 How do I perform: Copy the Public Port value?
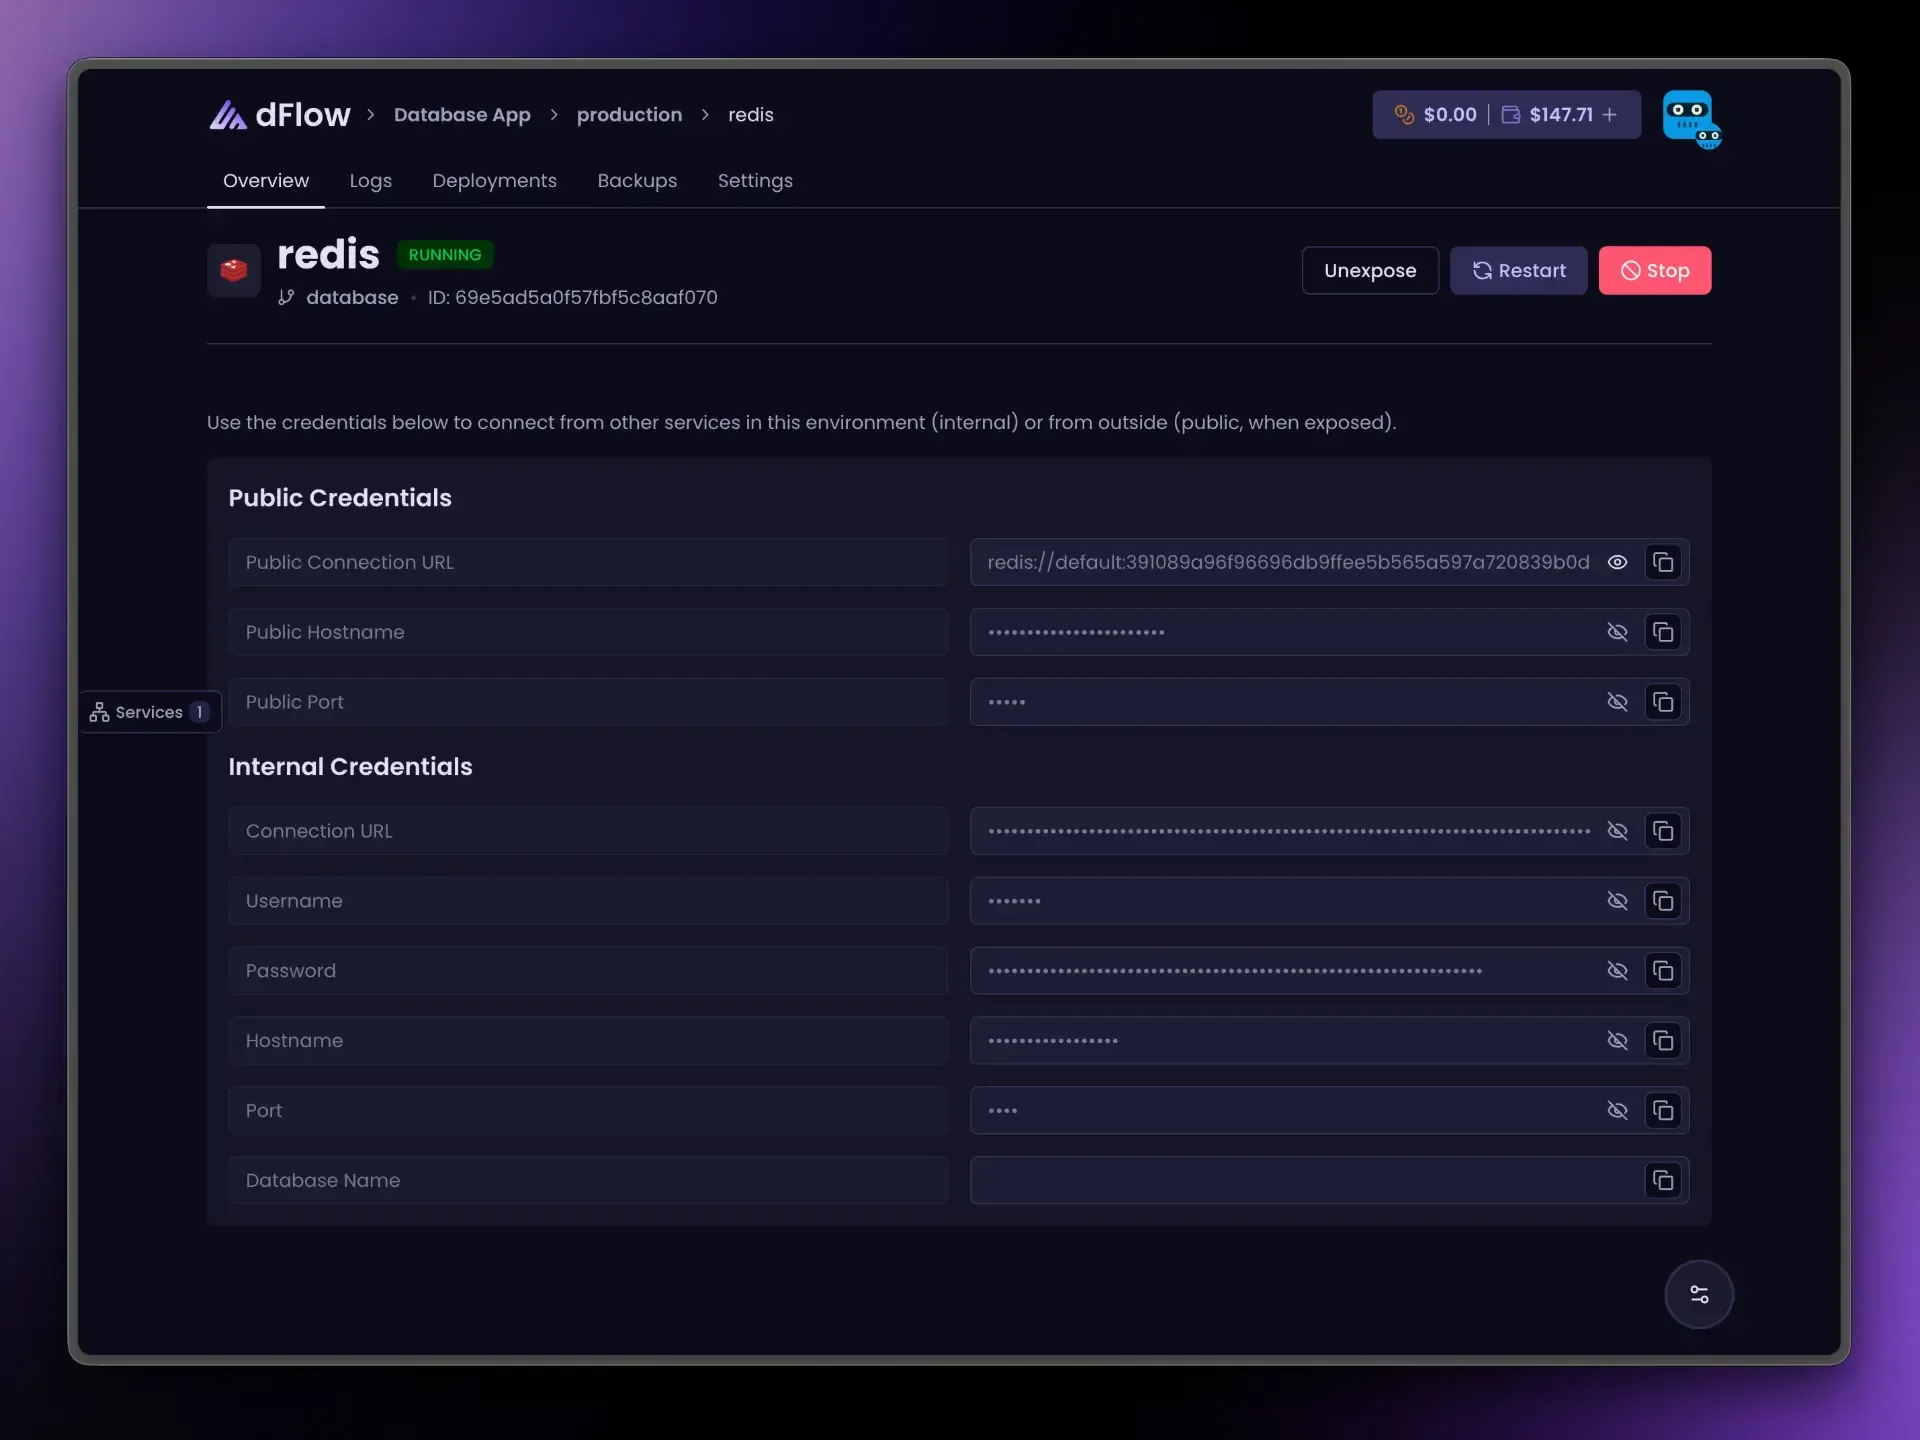click(x=1663, y=702)
